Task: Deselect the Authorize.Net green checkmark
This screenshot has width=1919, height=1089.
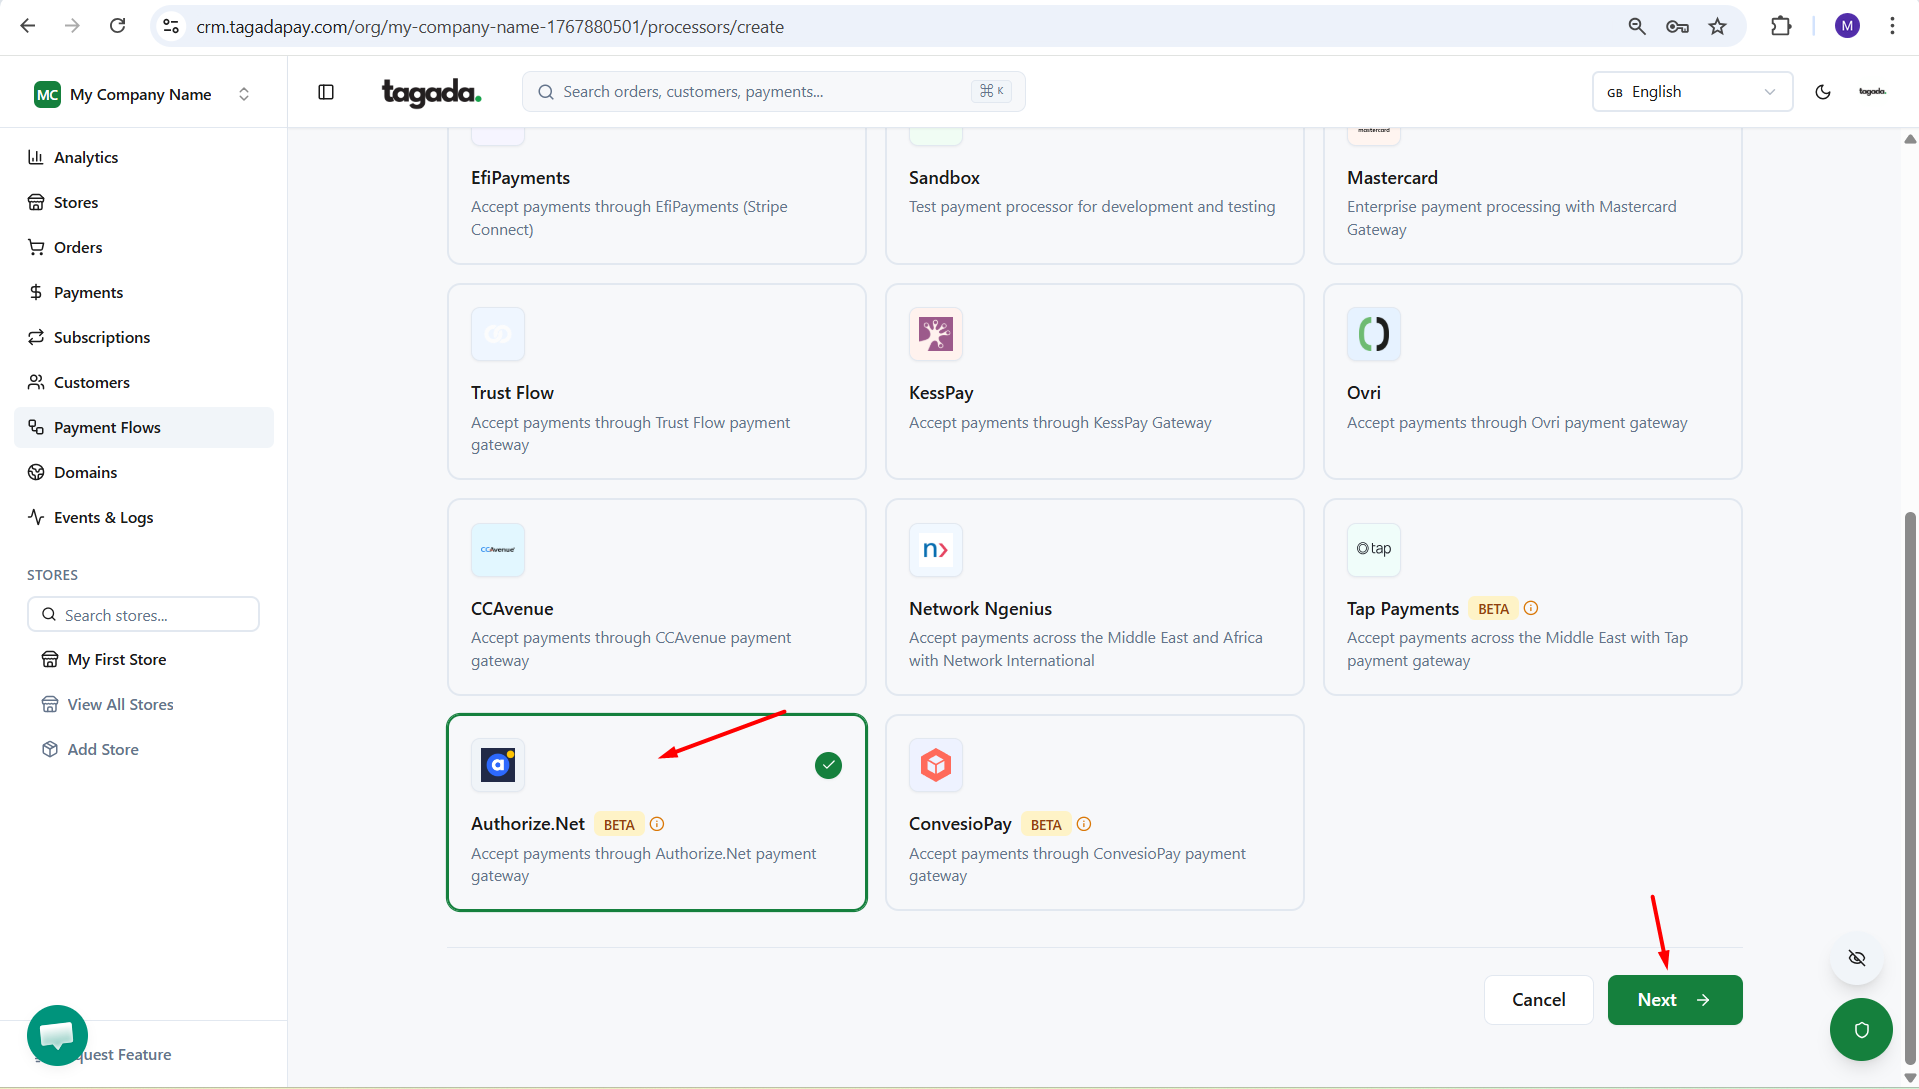Action: point(828,766)
